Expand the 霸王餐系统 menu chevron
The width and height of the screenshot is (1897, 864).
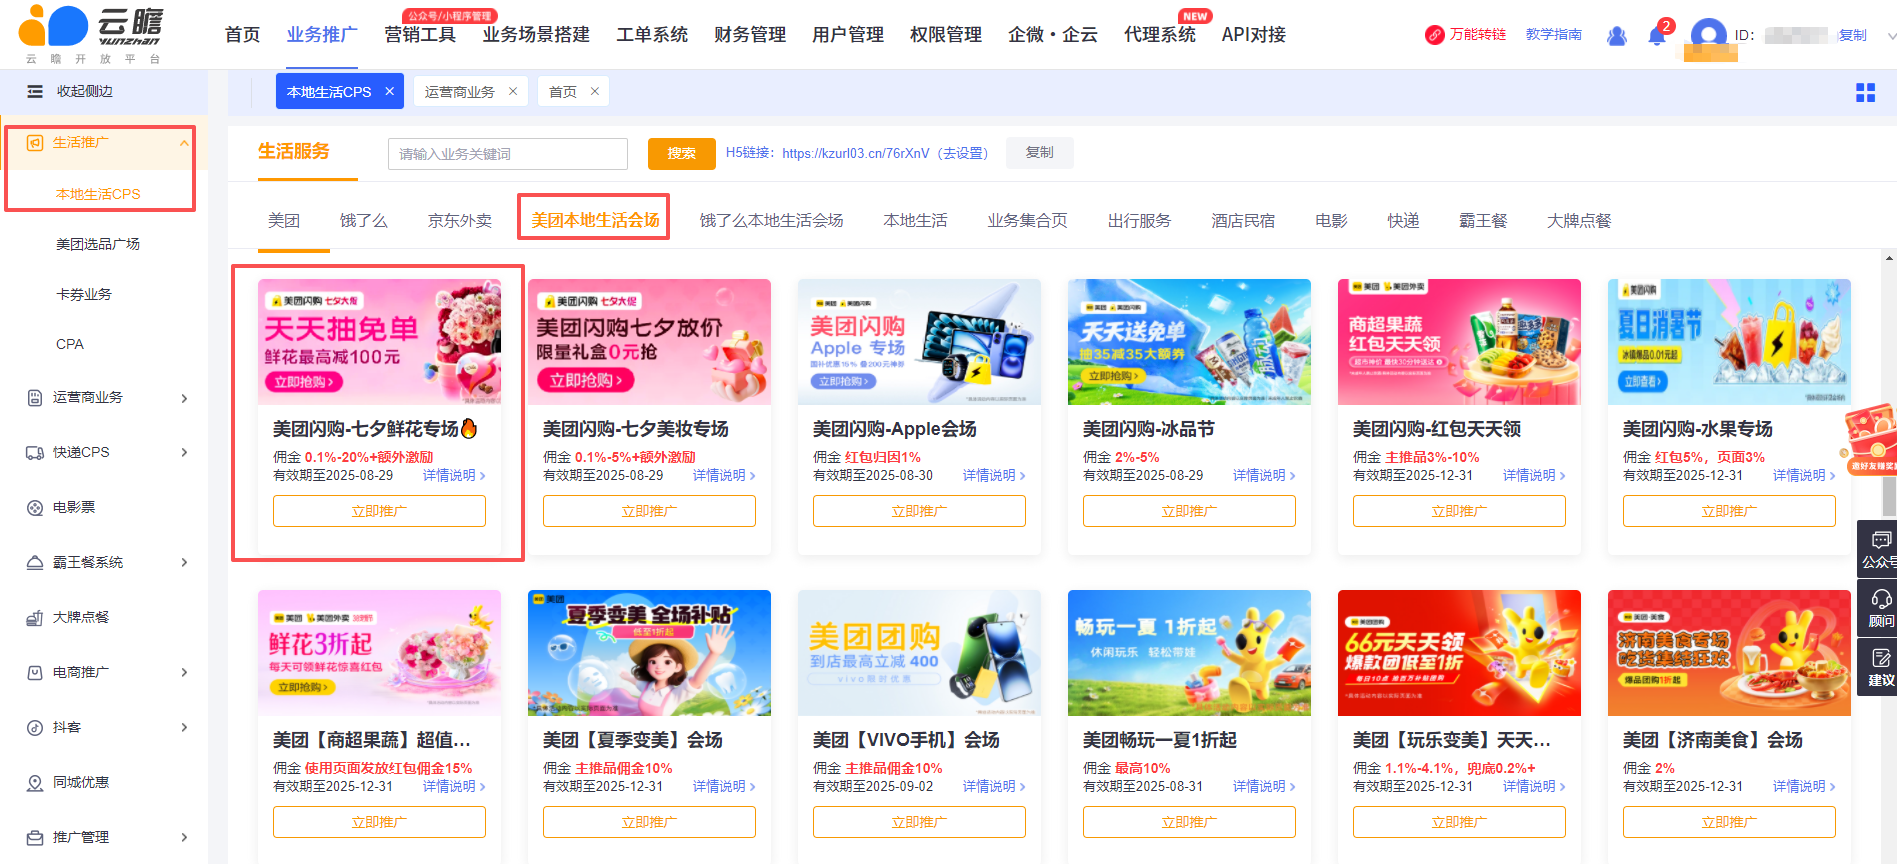(184, 563)
